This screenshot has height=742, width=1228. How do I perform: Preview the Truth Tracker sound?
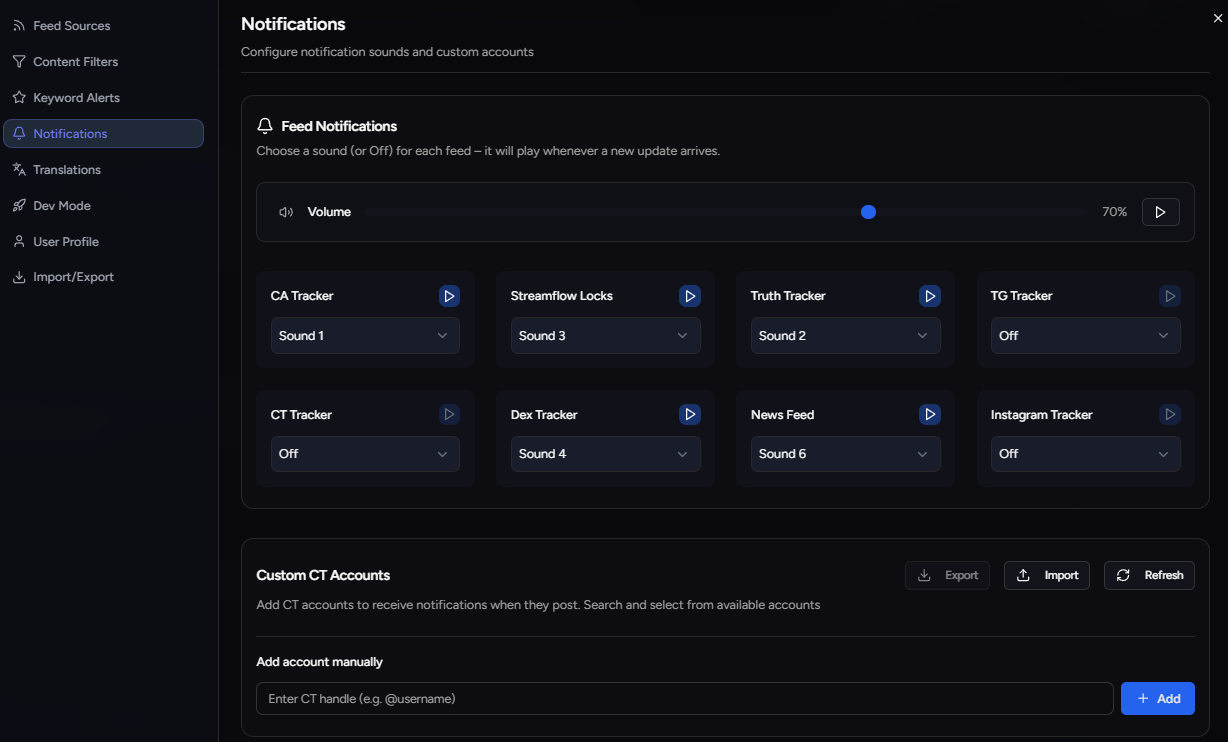tap(929, 295)
